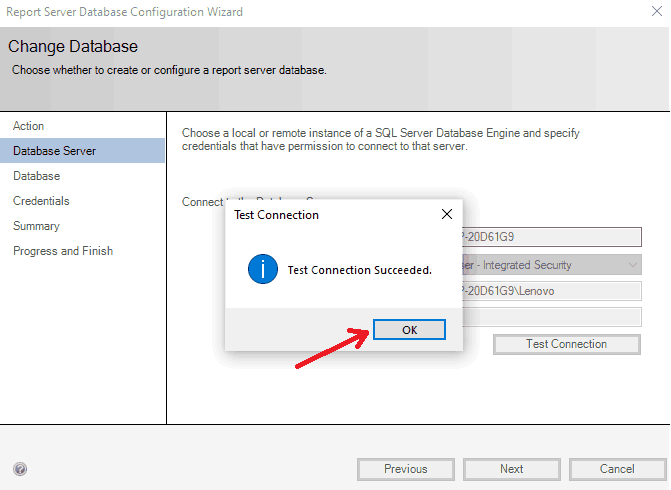Select the Database Server step
671x490 pixels.
[x=55, y=151]
